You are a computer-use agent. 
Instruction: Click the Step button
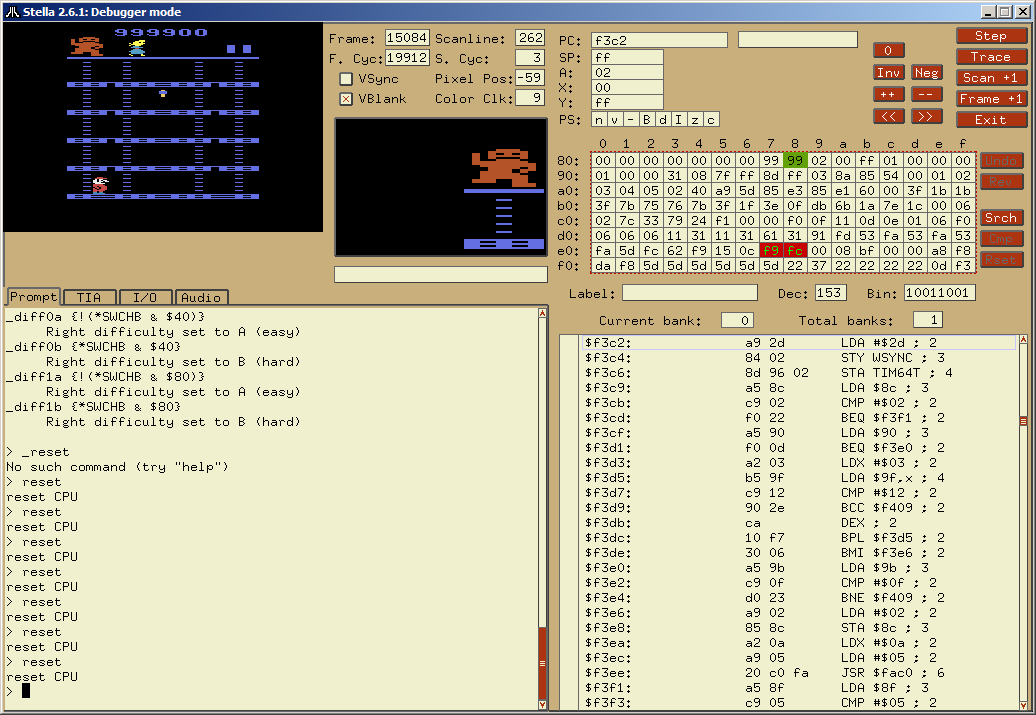[991, 36]
